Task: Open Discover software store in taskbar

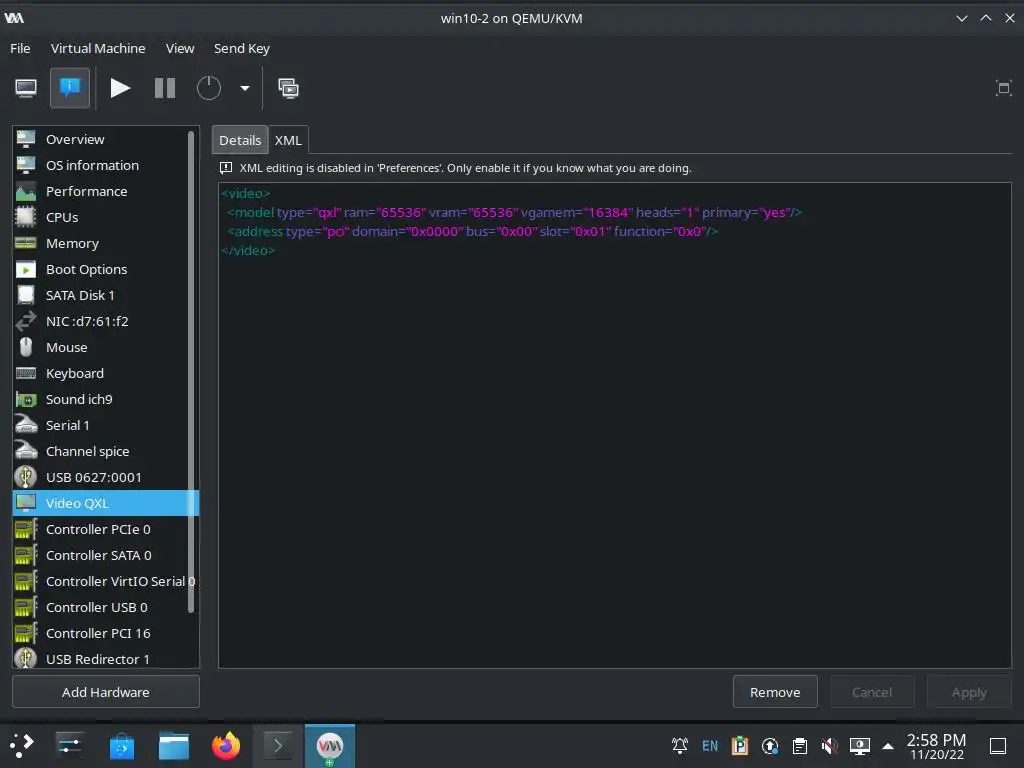Action: pos(121,745)
